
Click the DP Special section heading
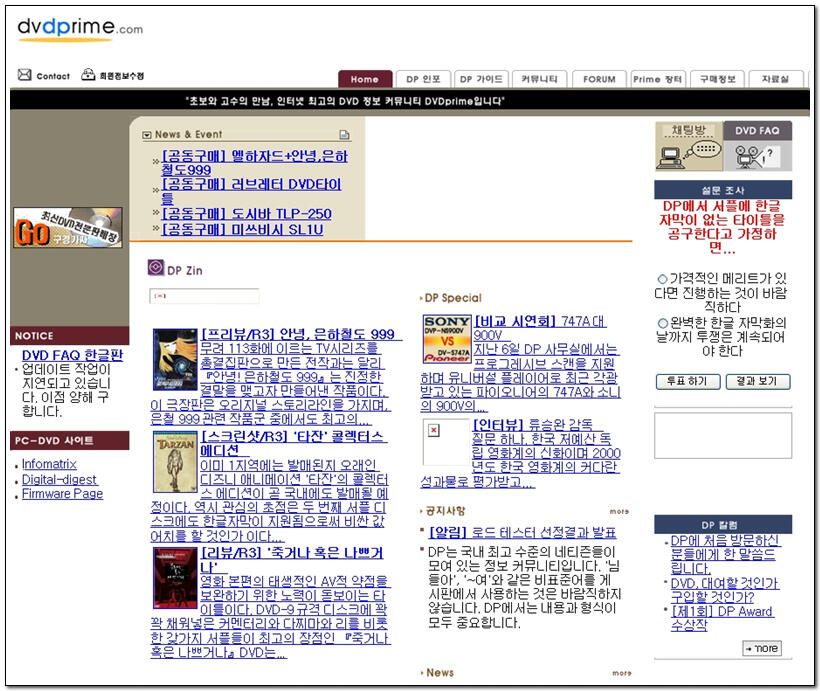[x=453, y=298]
